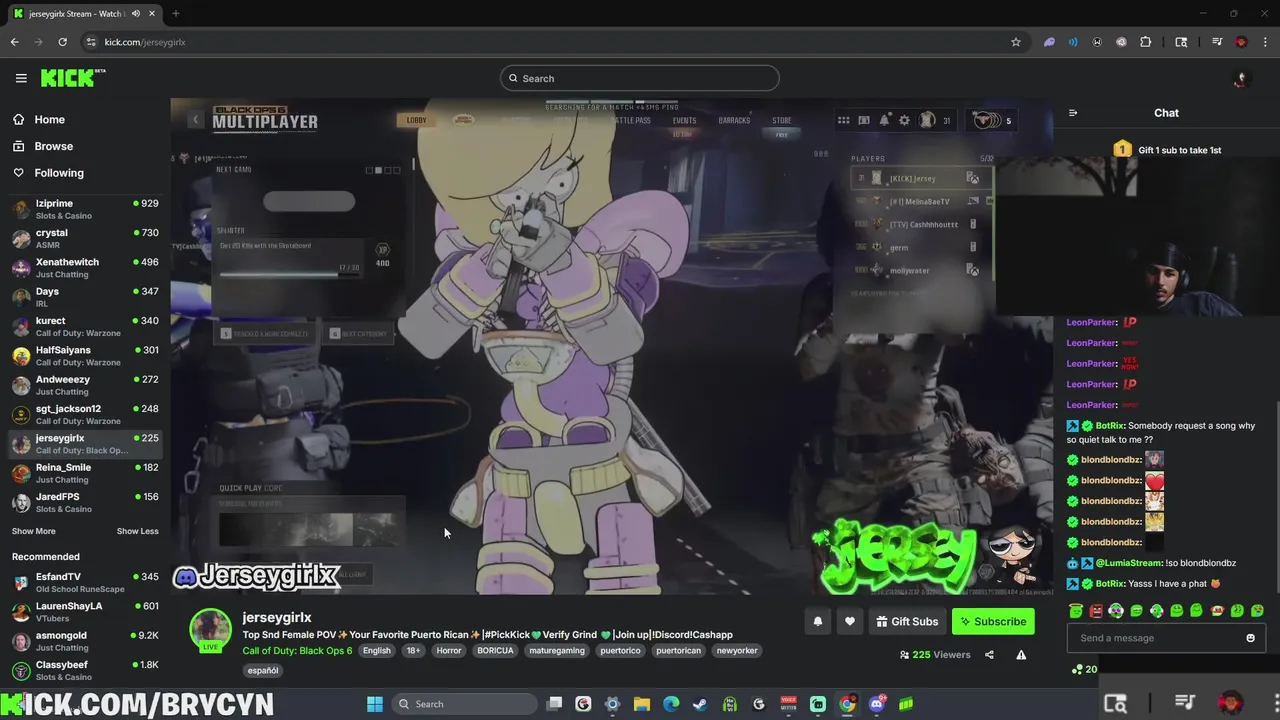Open HalfSaiyans channel in sidebar
The width and height of the screenshot is (1280, 720).
pos(85,355)
